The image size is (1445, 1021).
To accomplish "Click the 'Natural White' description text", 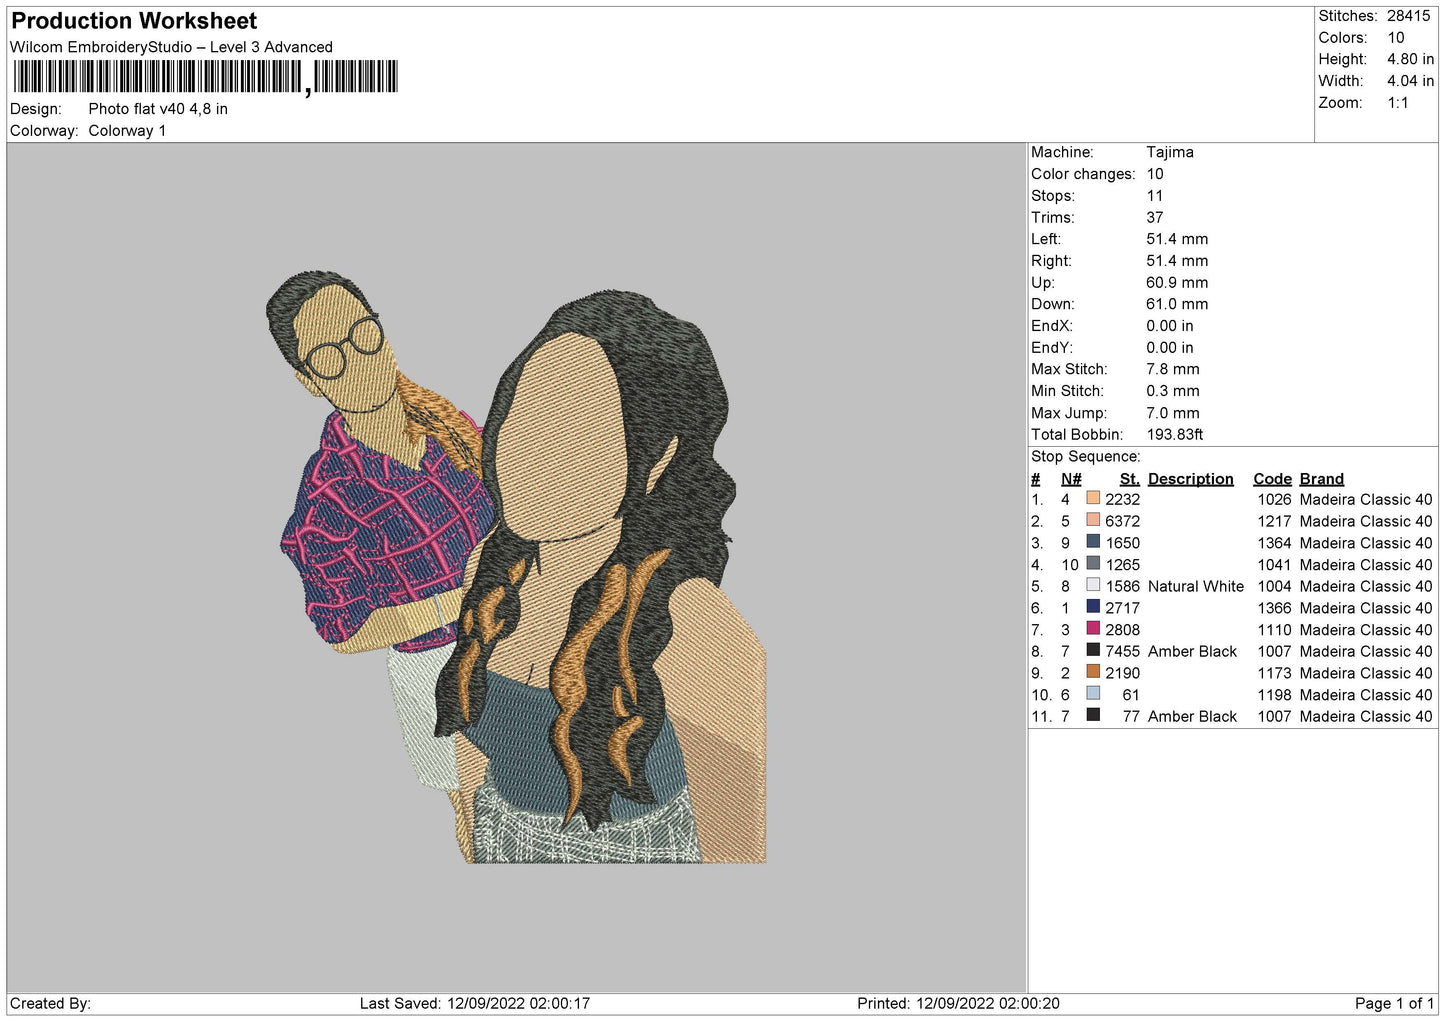I will tap(1196, 586).
